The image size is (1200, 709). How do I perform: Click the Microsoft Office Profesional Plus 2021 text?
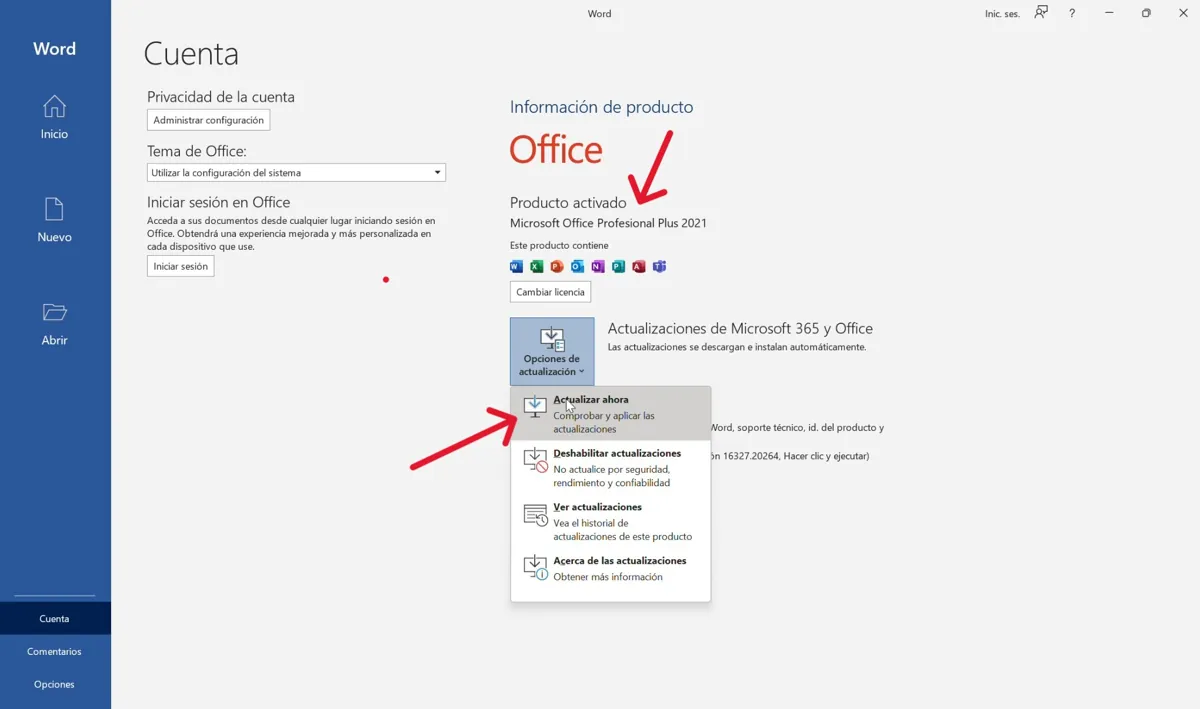pyautogui.click(x=608, y=223)
